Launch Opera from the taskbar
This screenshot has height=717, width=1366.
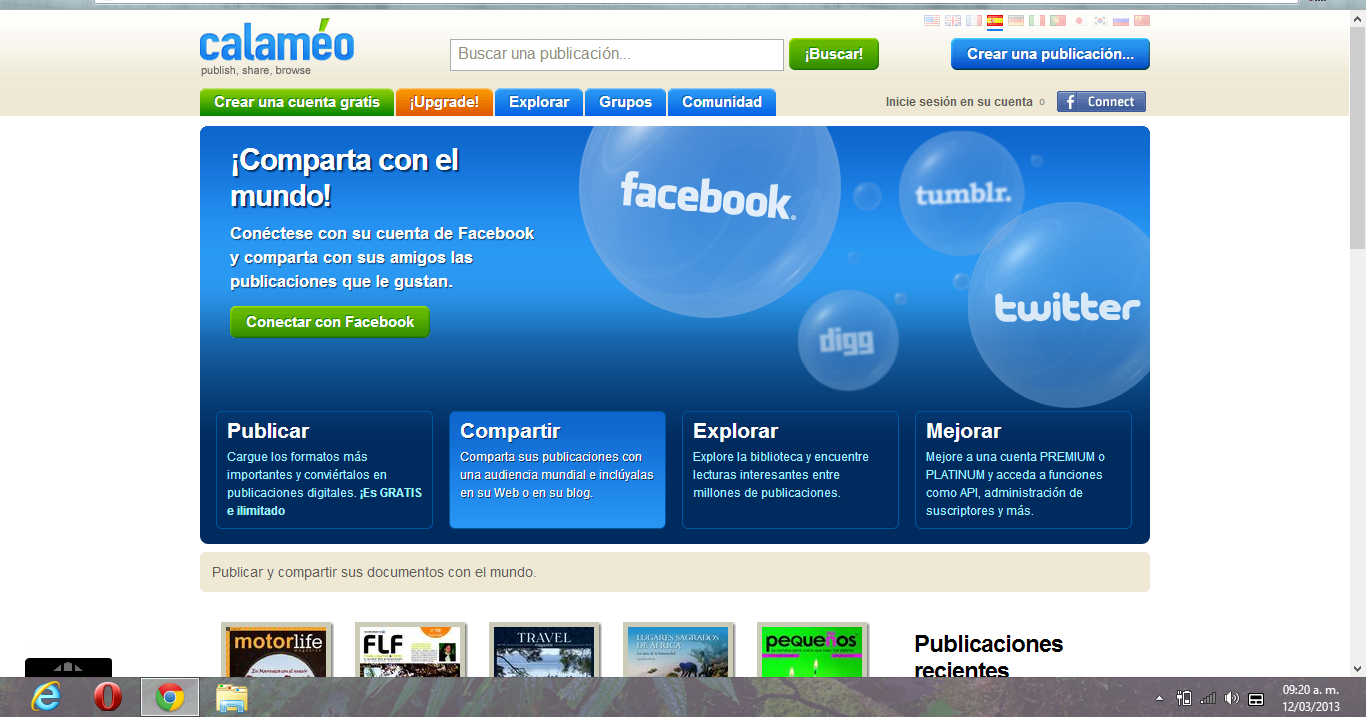click(109, 698)
